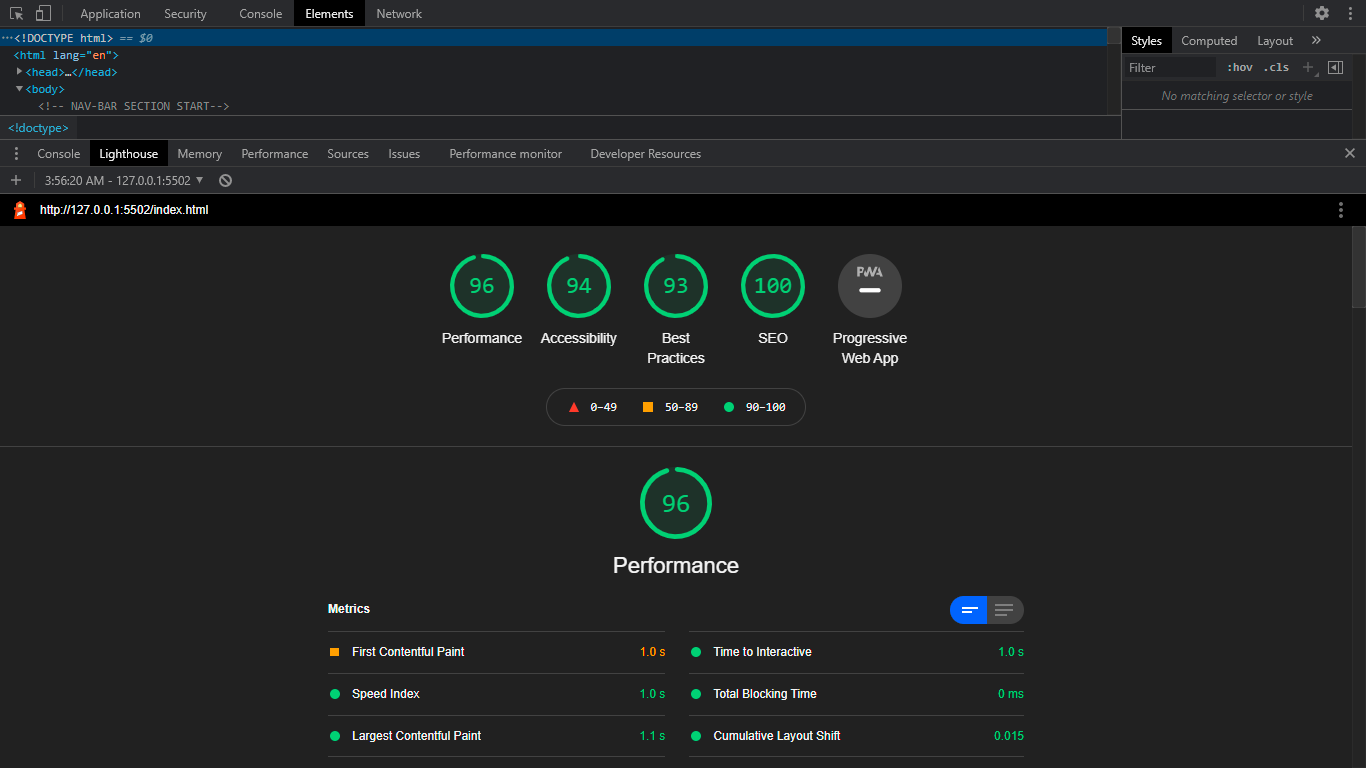Expand the Time to Interactive metric
Viewport: 1366px width, 768px height.
coord(856,652)
